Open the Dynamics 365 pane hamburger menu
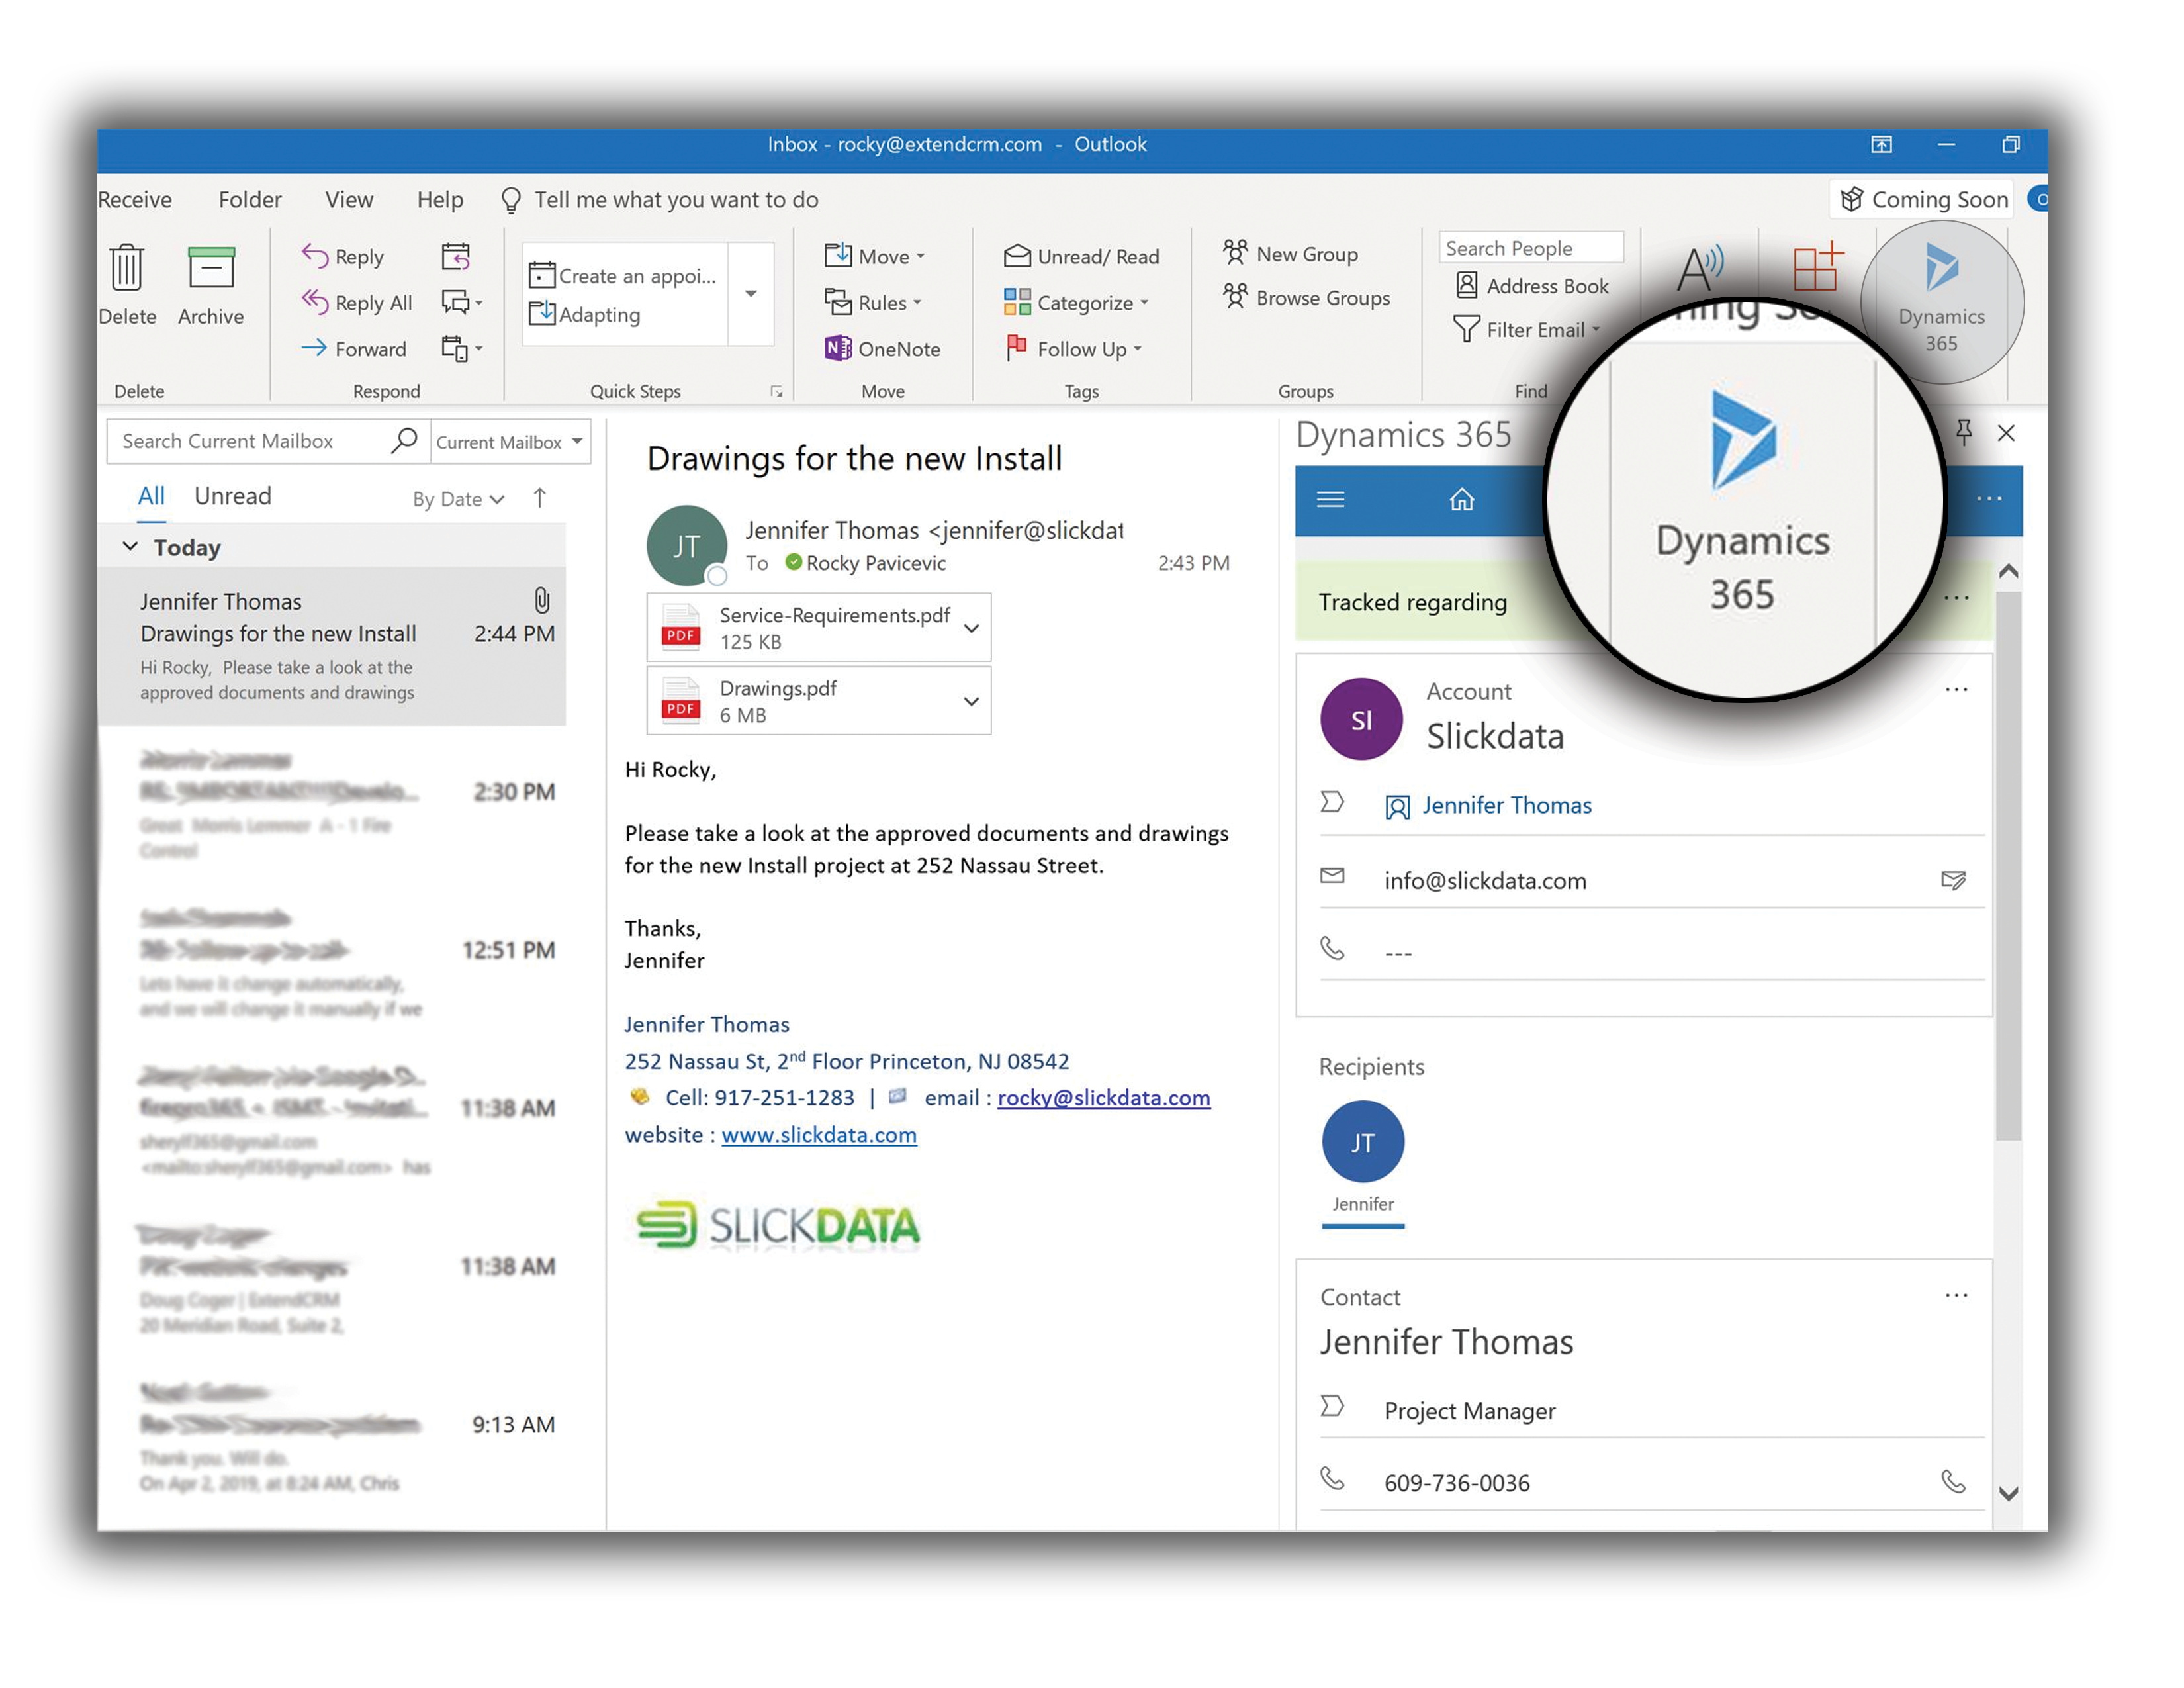Screen dimensions: 2184x1688 coord(1331,500)
